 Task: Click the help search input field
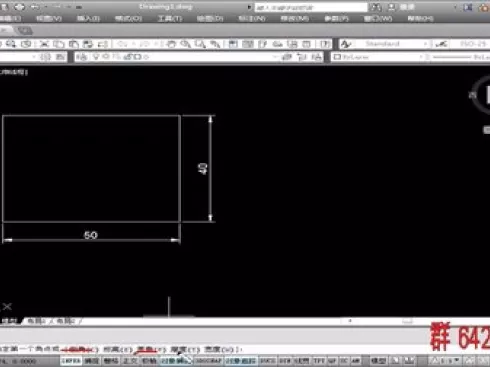(x=311, y=7)
